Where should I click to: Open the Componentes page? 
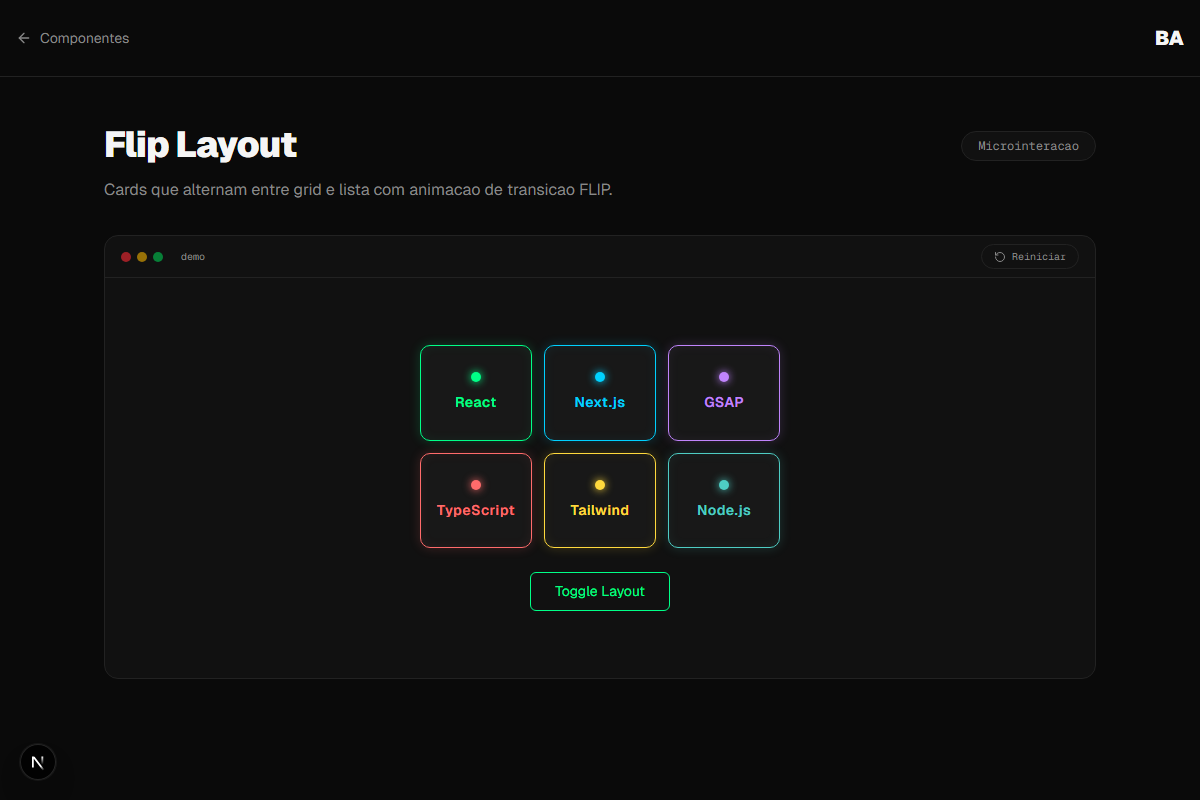[84, 38]
